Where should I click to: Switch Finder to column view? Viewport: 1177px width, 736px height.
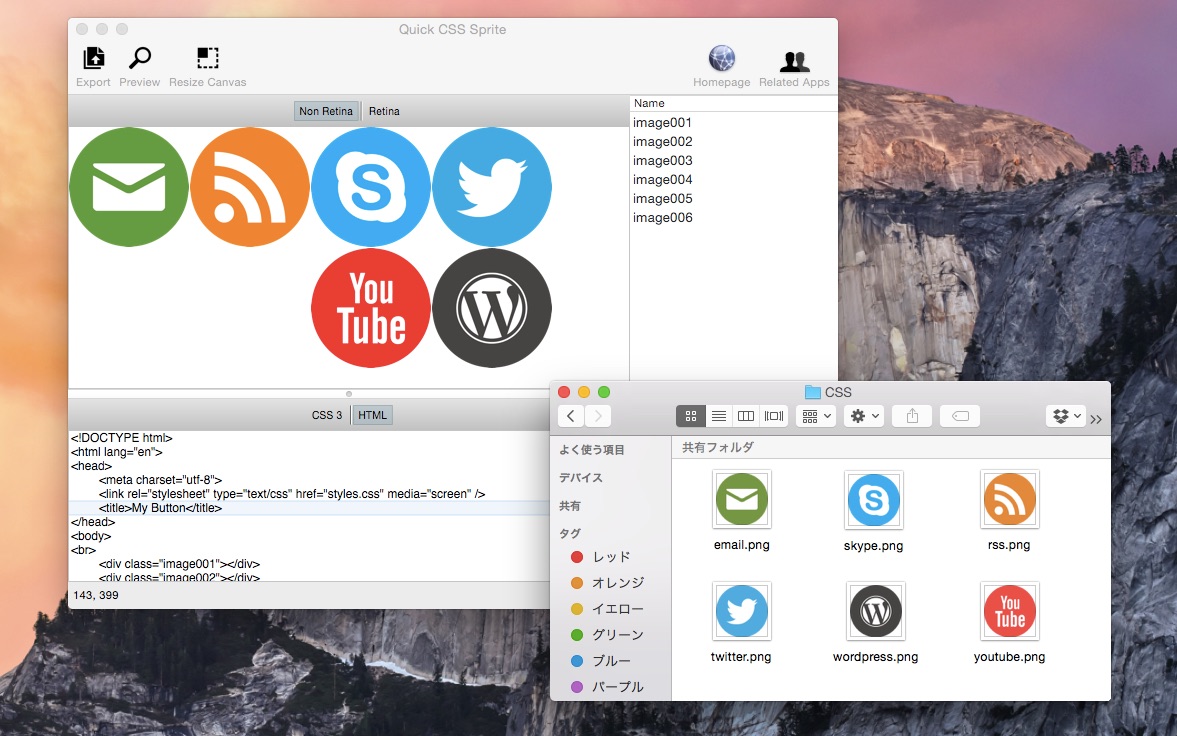745,416
